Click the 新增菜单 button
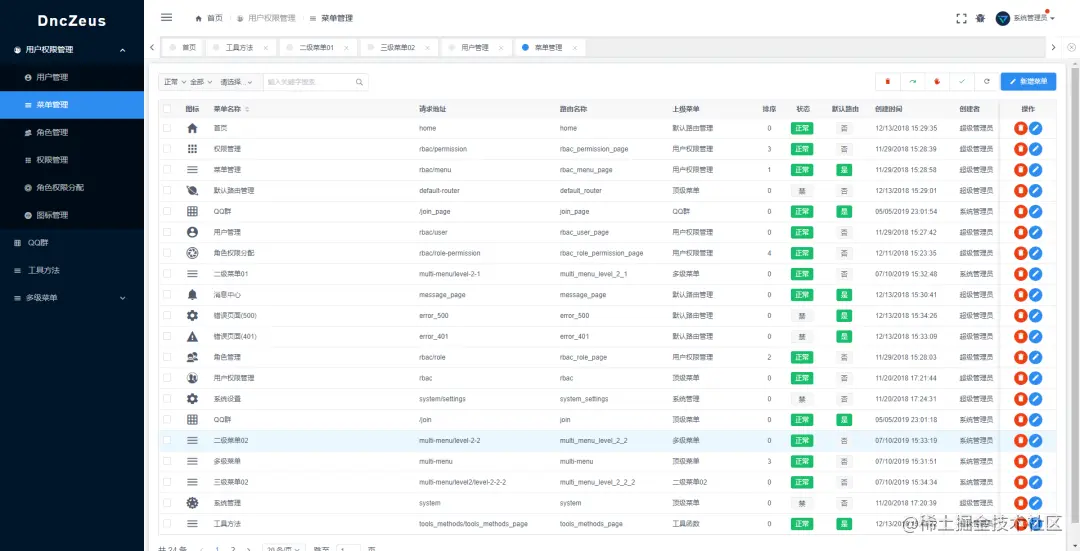This screenshot has width=1080, height=551. [x=1028, y=81]
